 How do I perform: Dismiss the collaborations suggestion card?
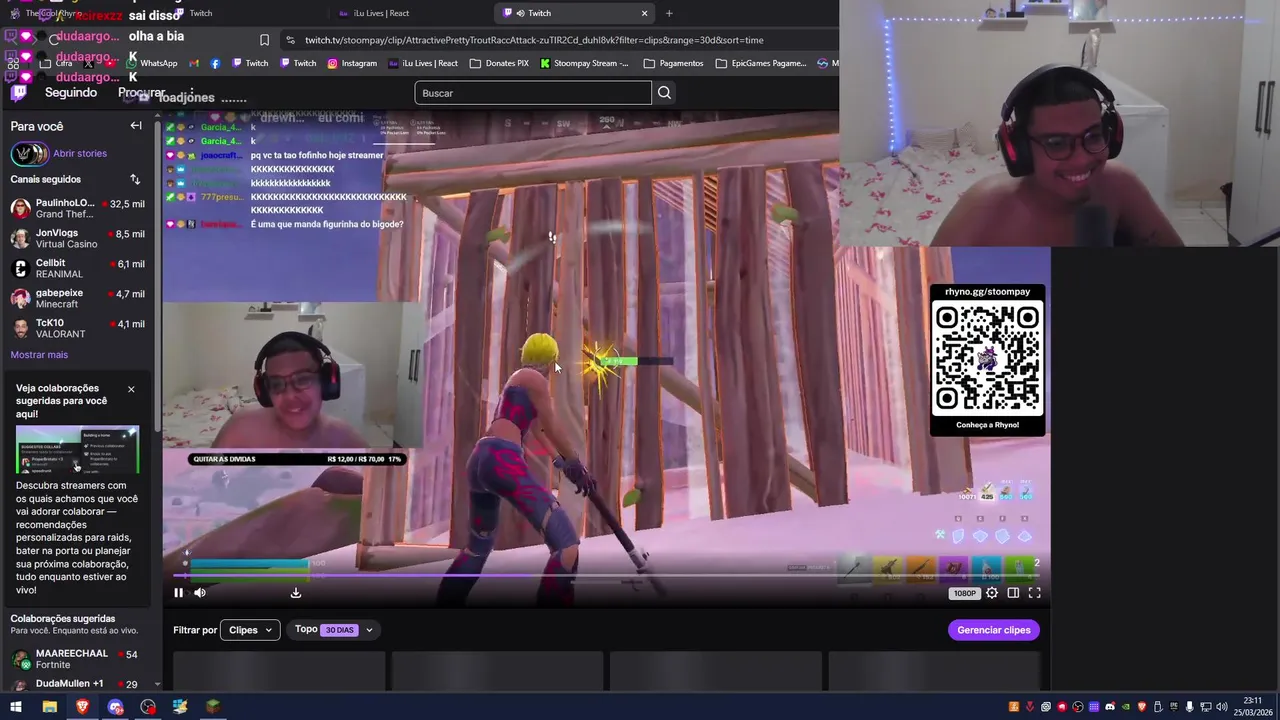tap(131, 389)
